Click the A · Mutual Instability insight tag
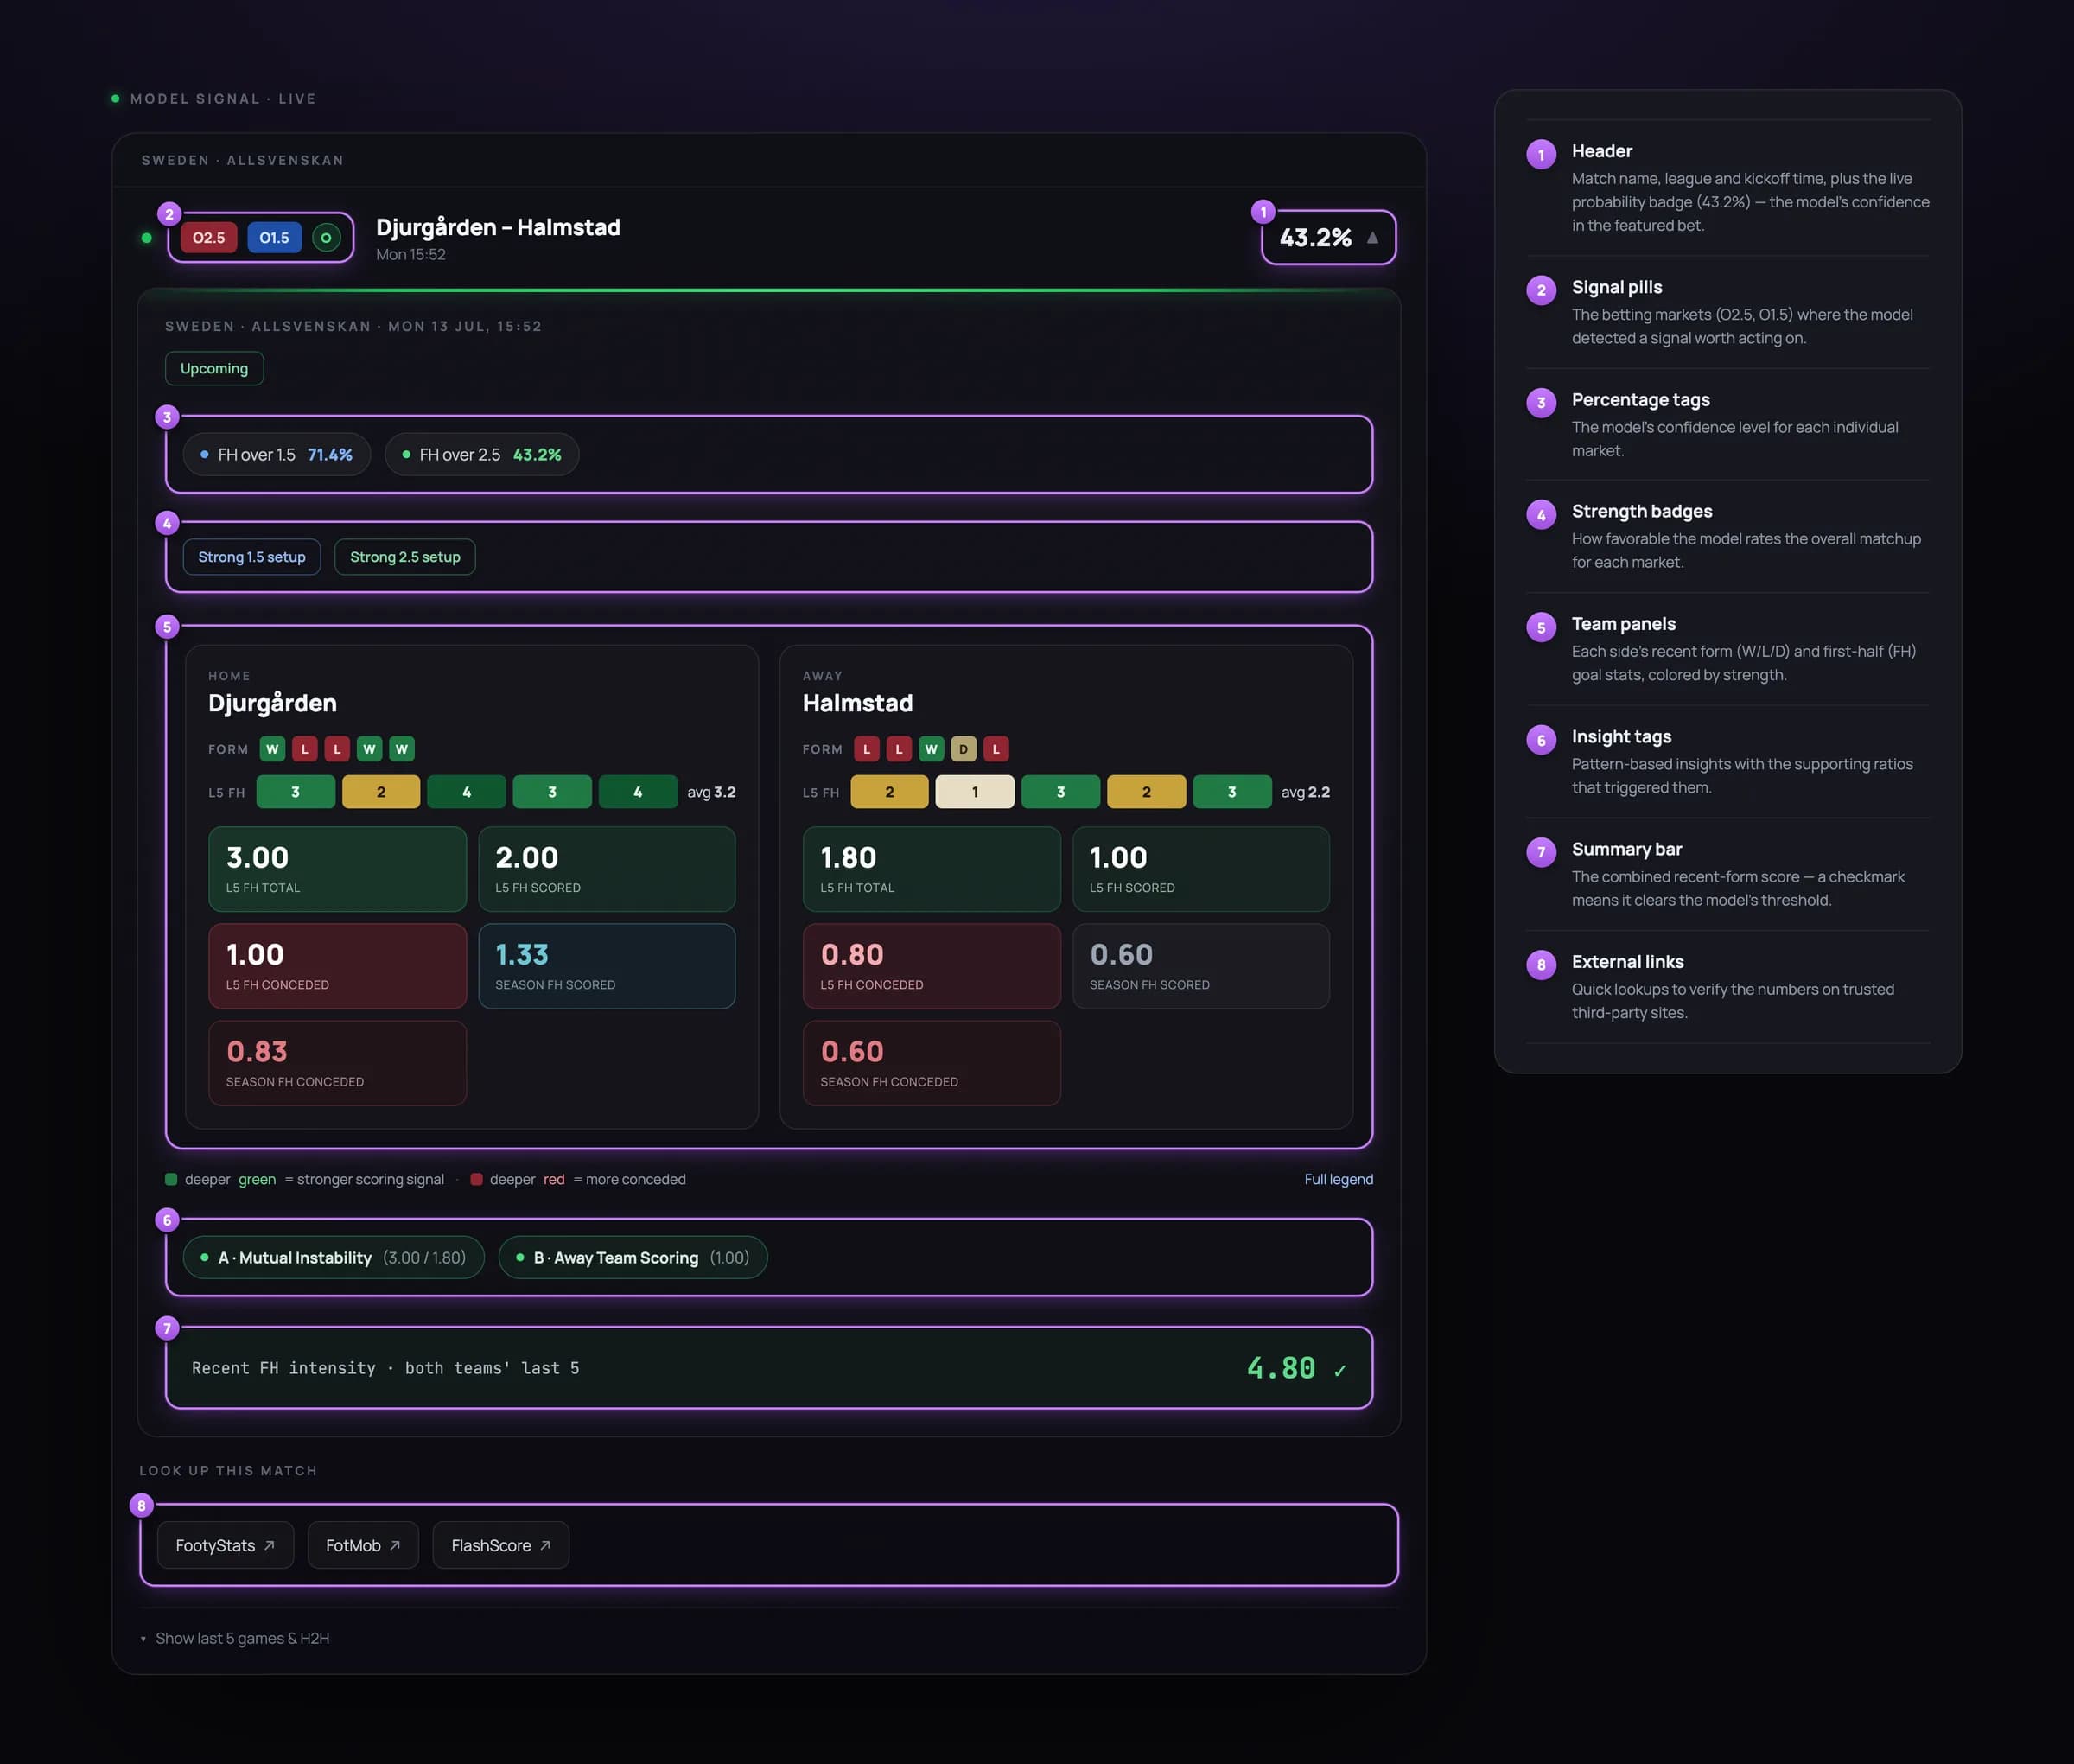This screenshot has height=1764, width=2074. (334, 1257)
